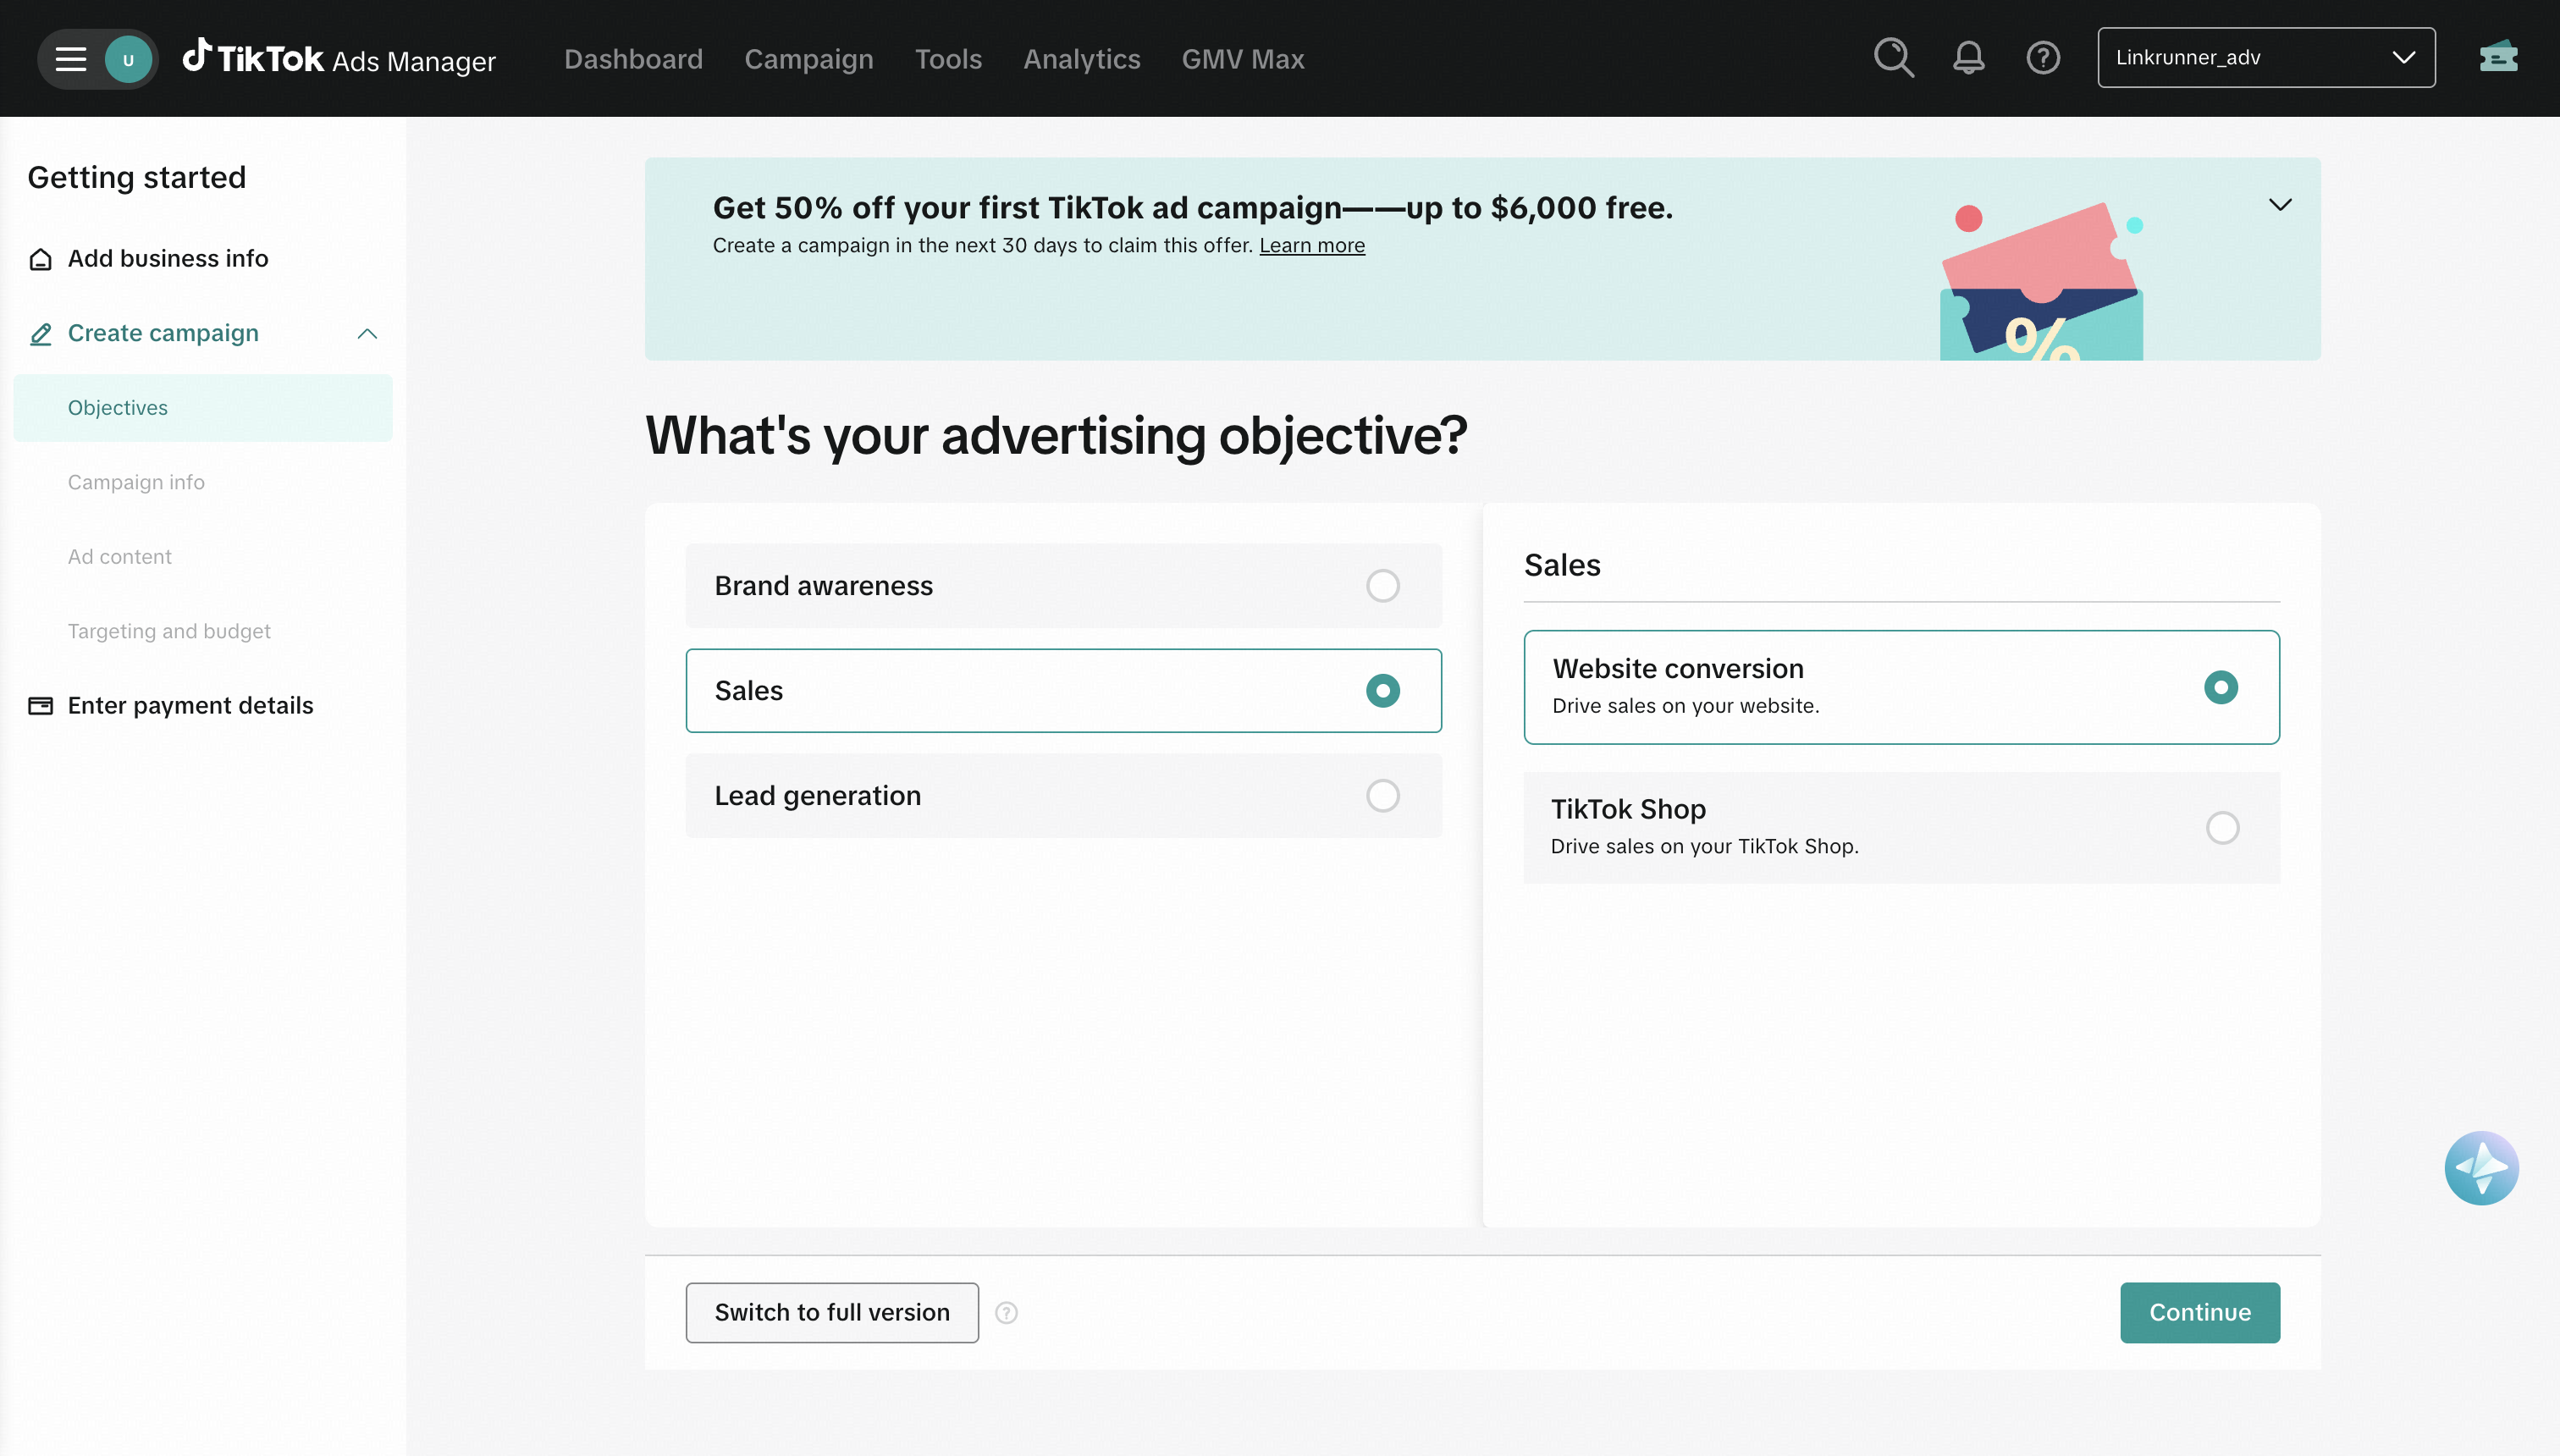Click 'Getting started' sidebar heading
Screen dimensions: 2560x1456
[136, 177]
